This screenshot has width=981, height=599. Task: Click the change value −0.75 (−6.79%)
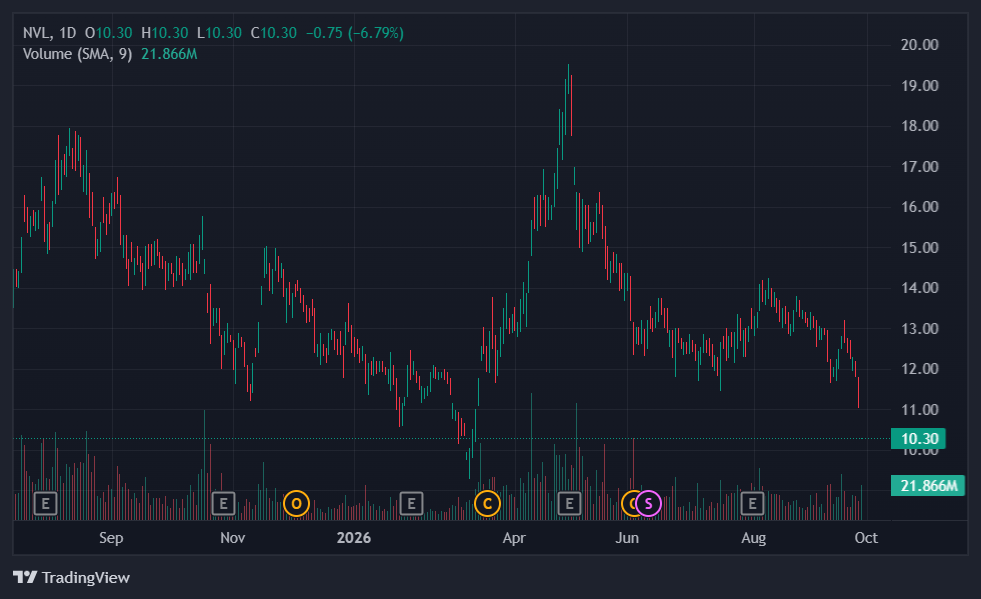(x=355, y=33)
